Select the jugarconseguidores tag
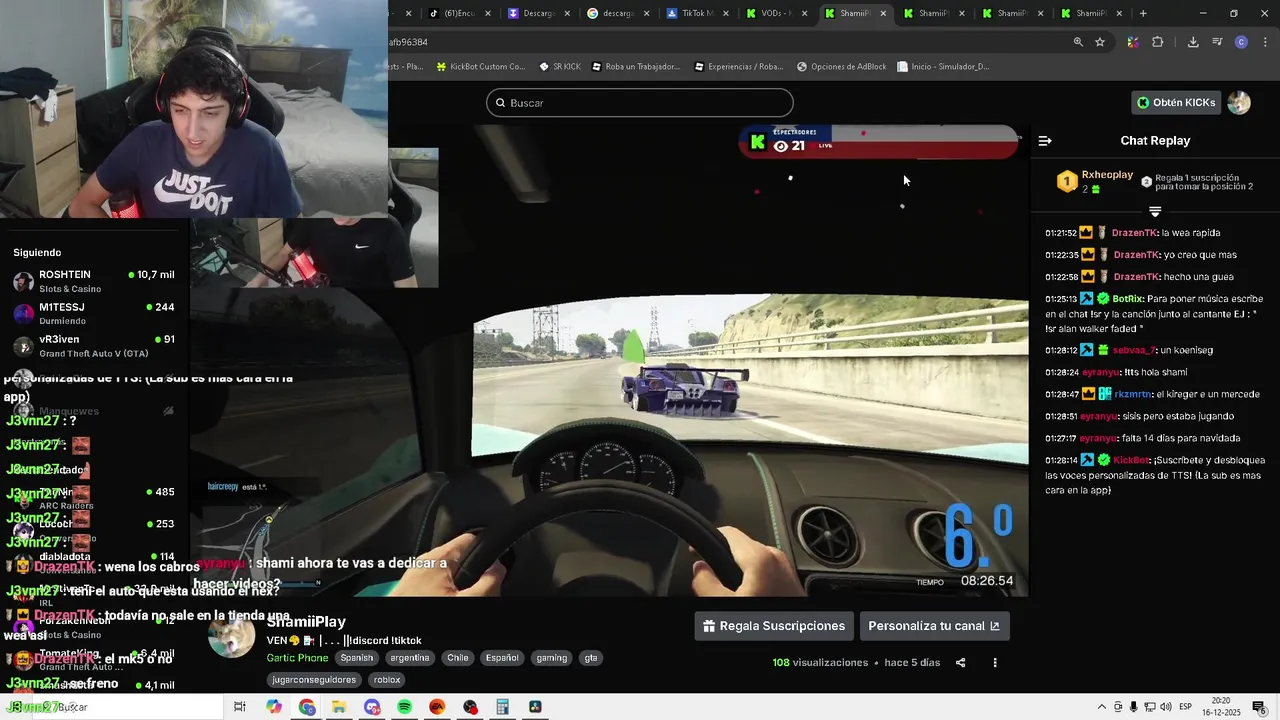Viewport: 1280px width, 720px height. 314,680
